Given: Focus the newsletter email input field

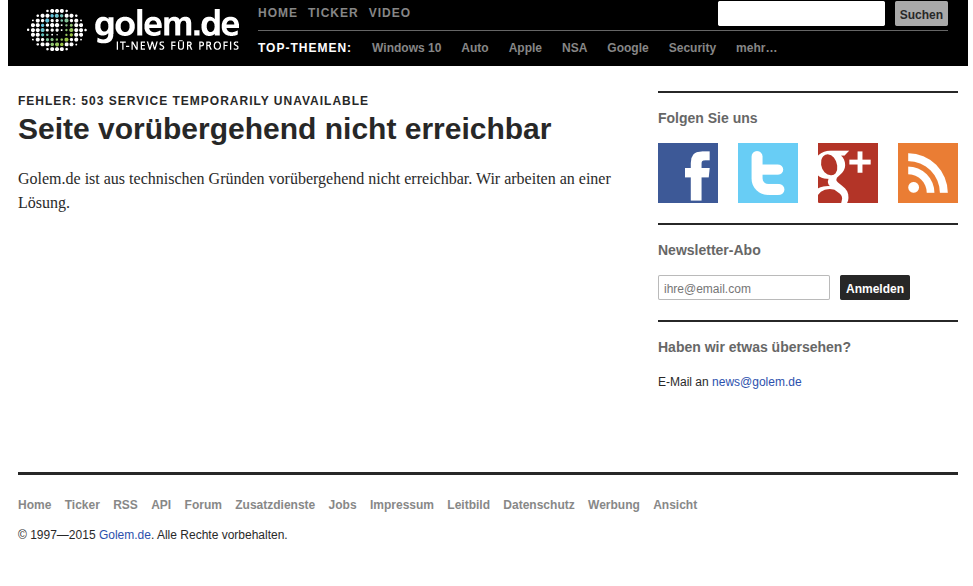Looking at the screenshot, I should (743, 288).
